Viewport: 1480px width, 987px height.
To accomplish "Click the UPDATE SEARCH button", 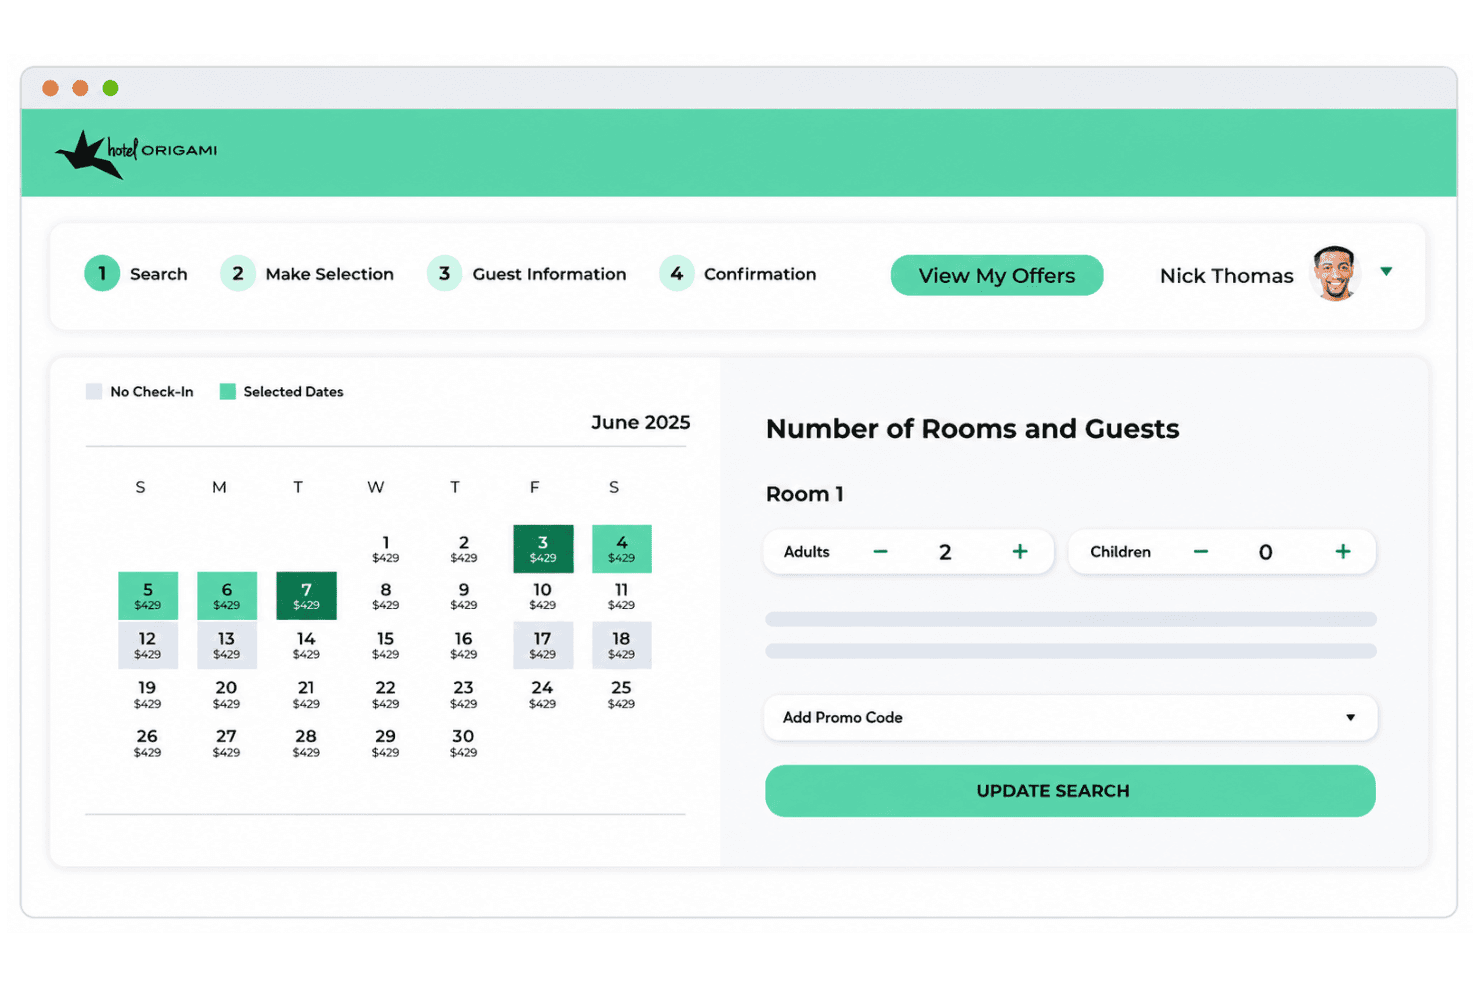I will point(1070,791).
